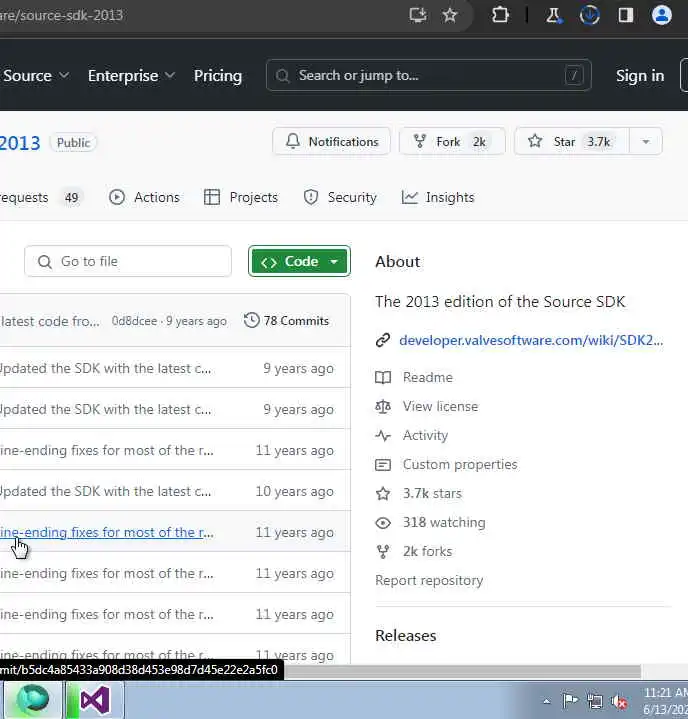The image size is (688, 719).
Task: Click the forks icon beside 2k forks
Action: coord(383,552)
